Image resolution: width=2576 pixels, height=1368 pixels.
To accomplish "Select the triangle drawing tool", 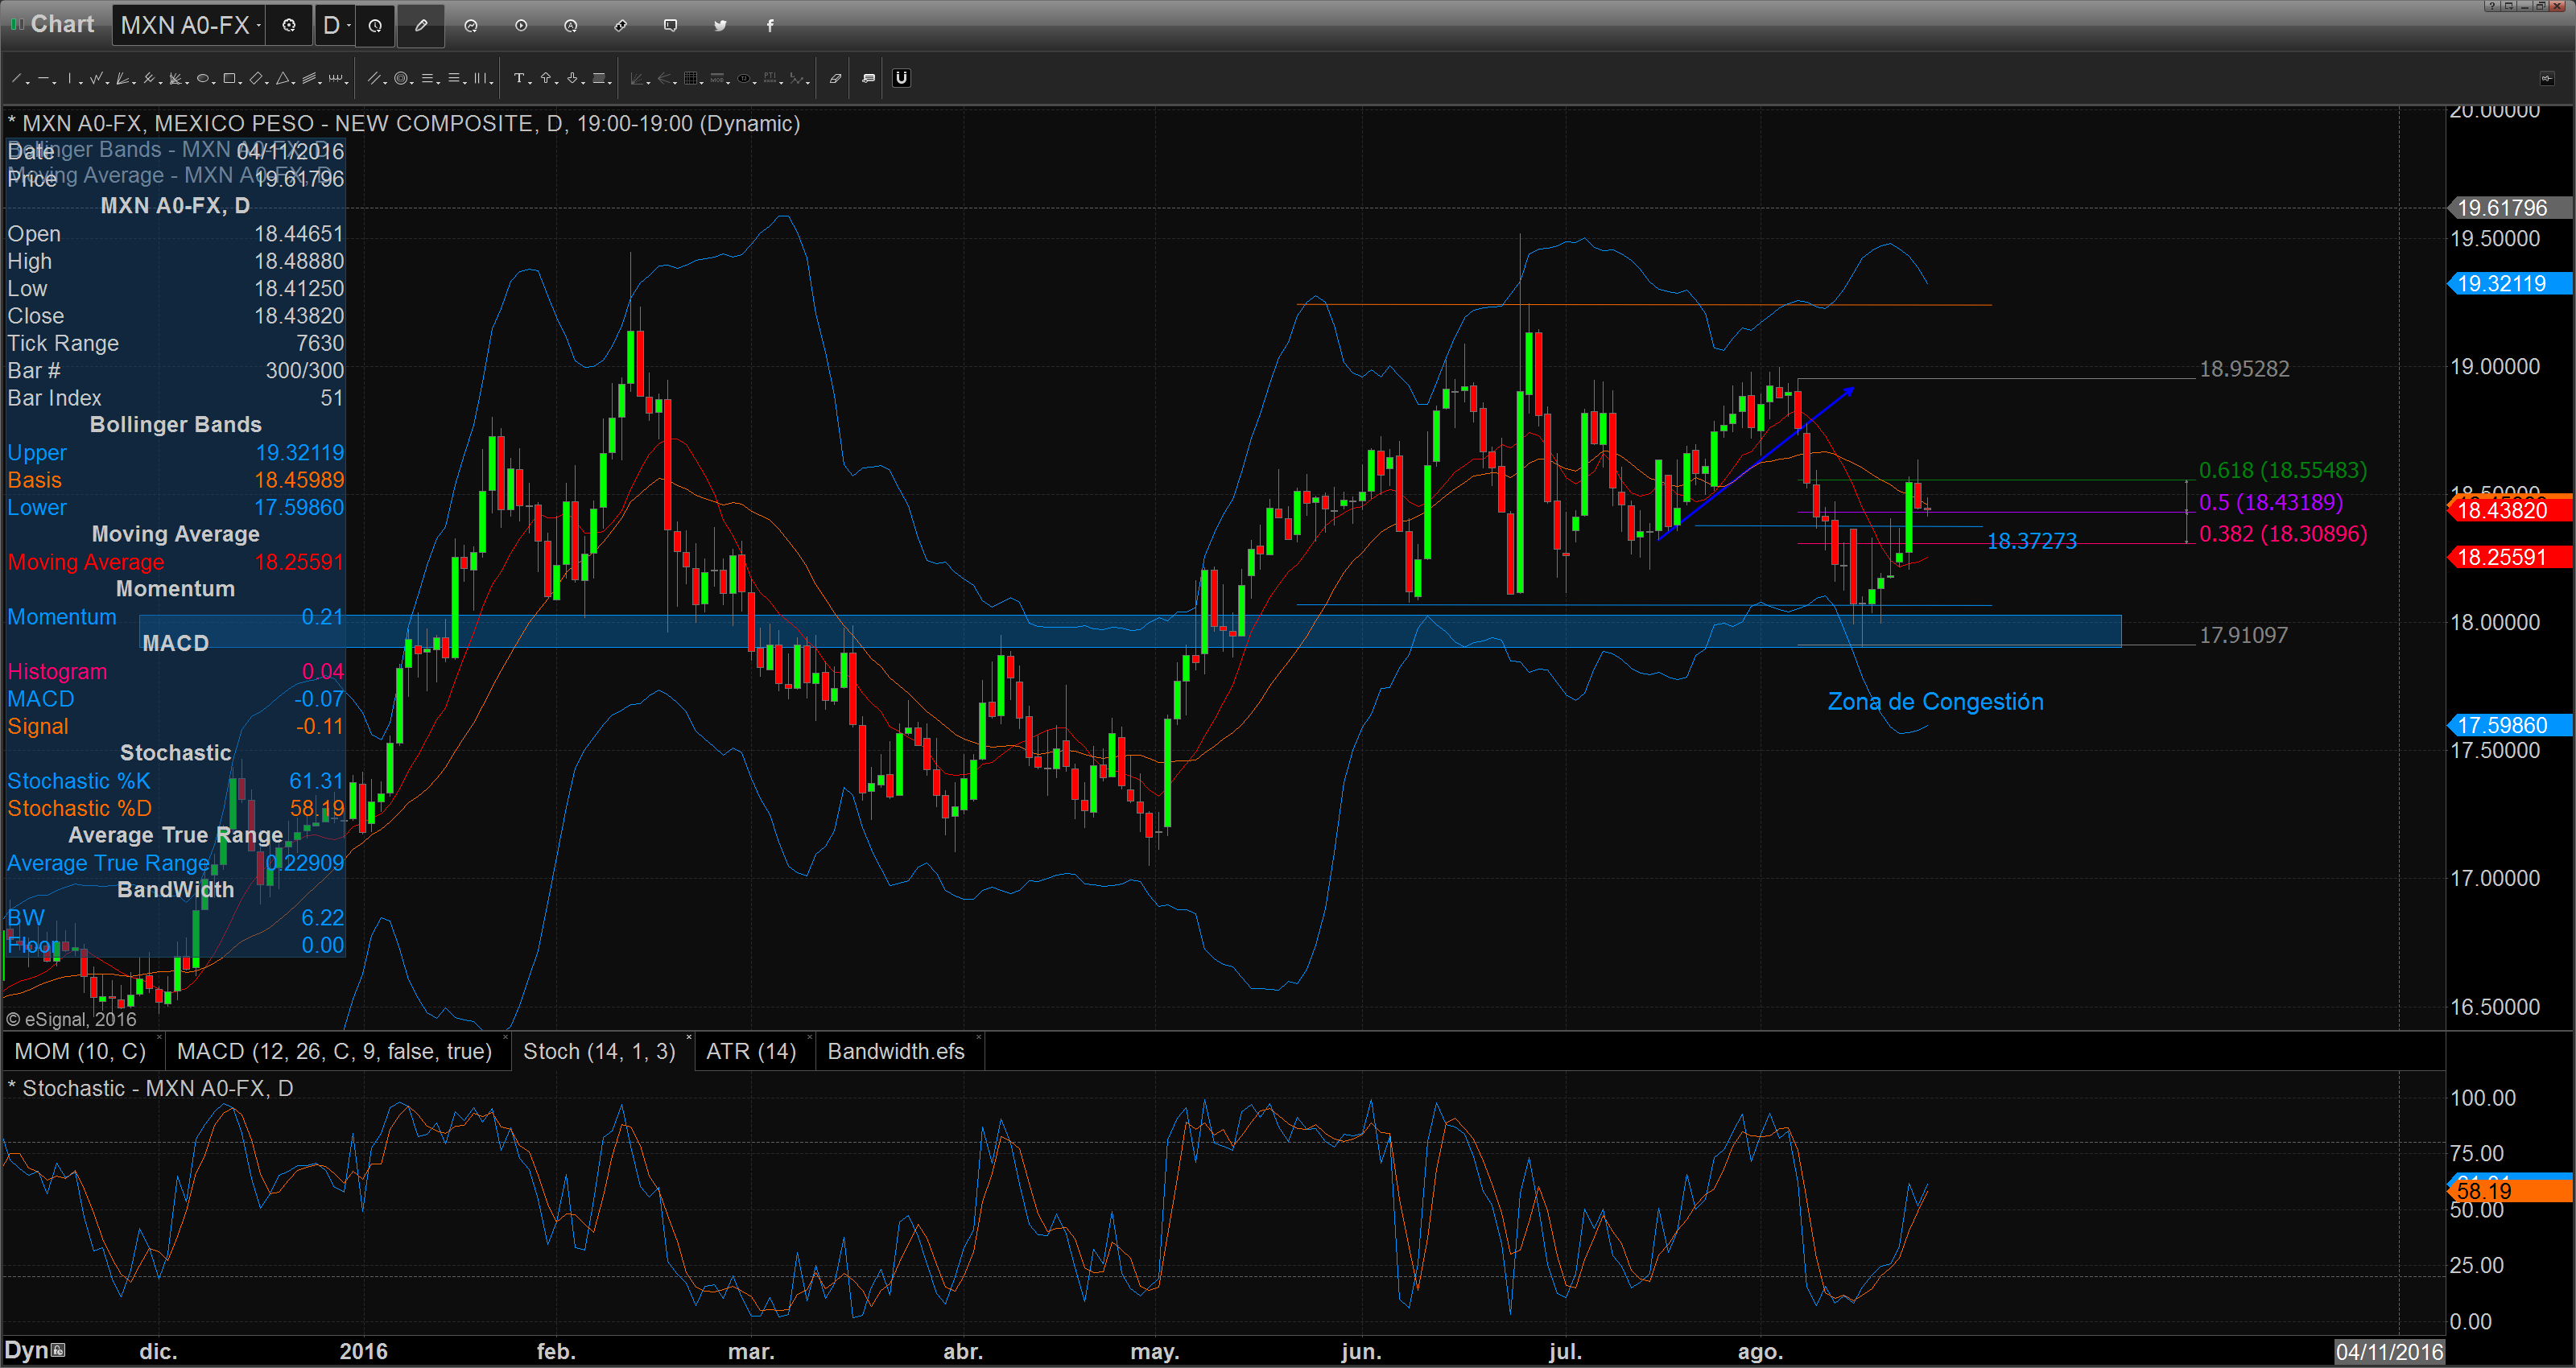I will pyautogui.click(x=283, y=78).
